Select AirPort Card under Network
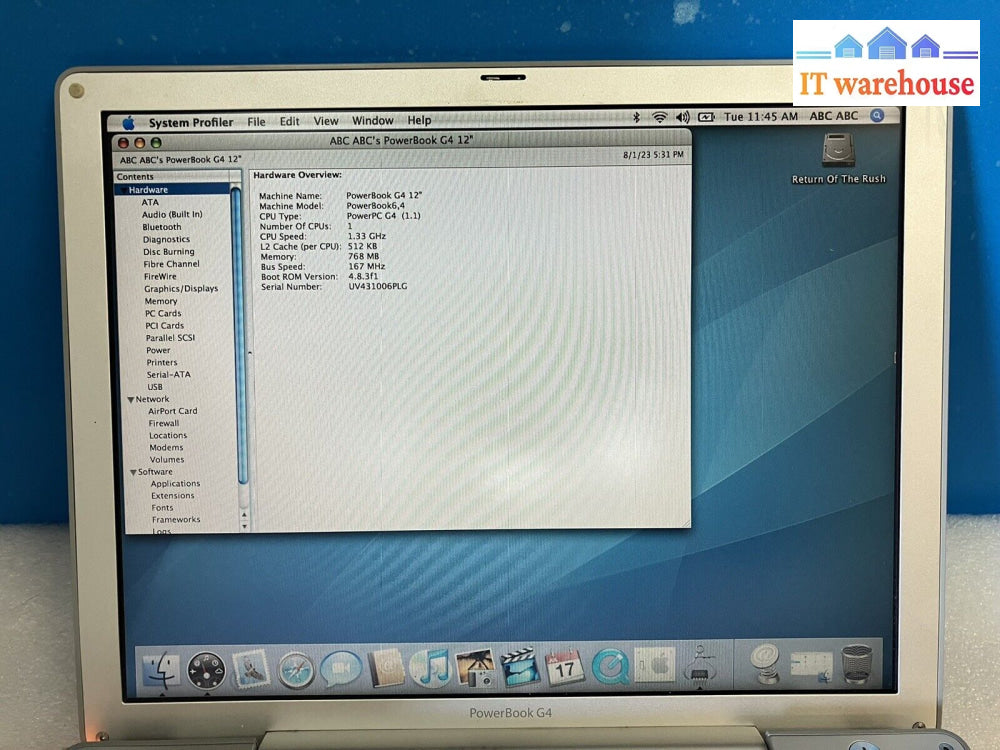1000x750 pixels. tap(173, 411)
